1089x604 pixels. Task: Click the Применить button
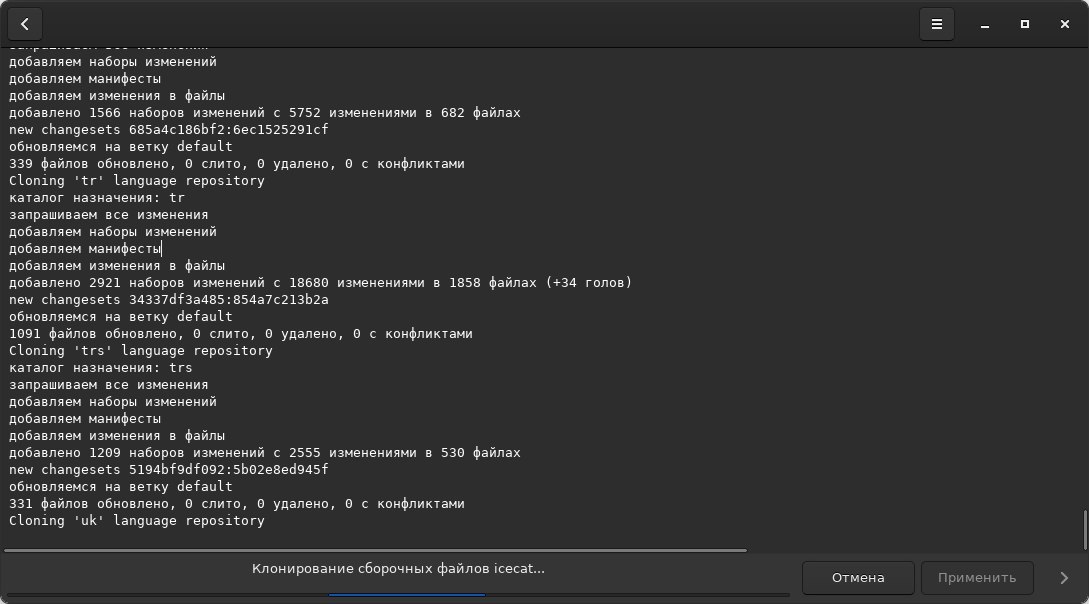(x=977, y=578)
